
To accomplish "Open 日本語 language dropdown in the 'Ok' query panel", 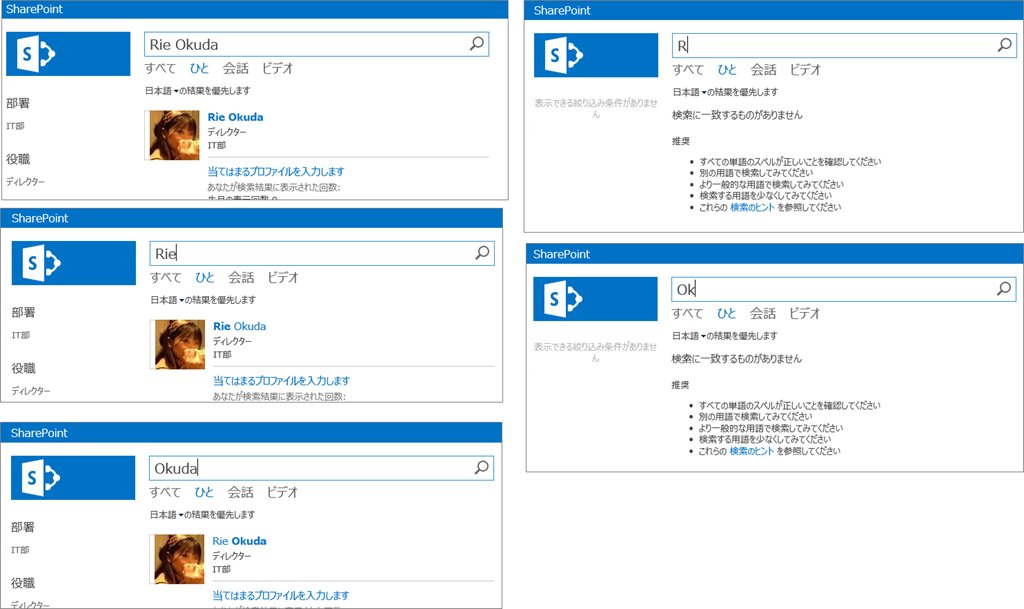I will tap(689, 336).
